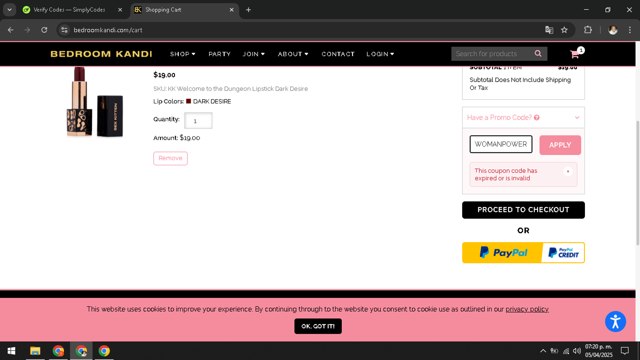Click the search magnifier icon

(538, 53)
